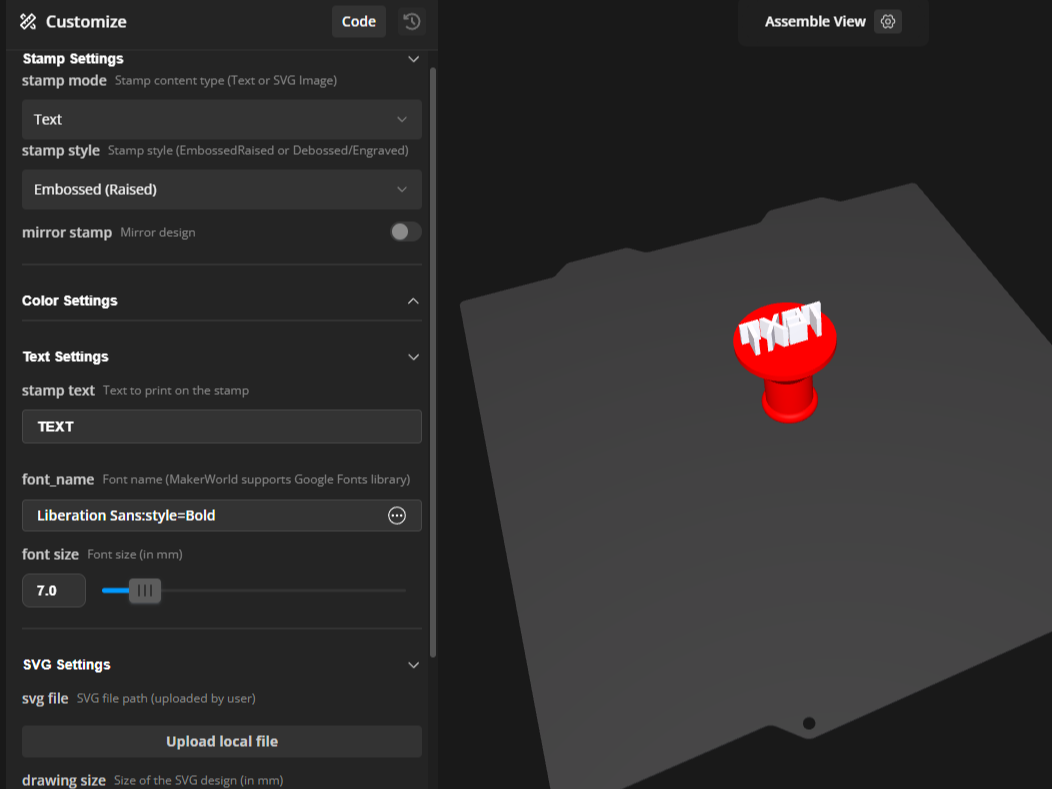The width and height of the screenshot is (1052, 789).
Task: Click Upload local file button
Action: 222,741
